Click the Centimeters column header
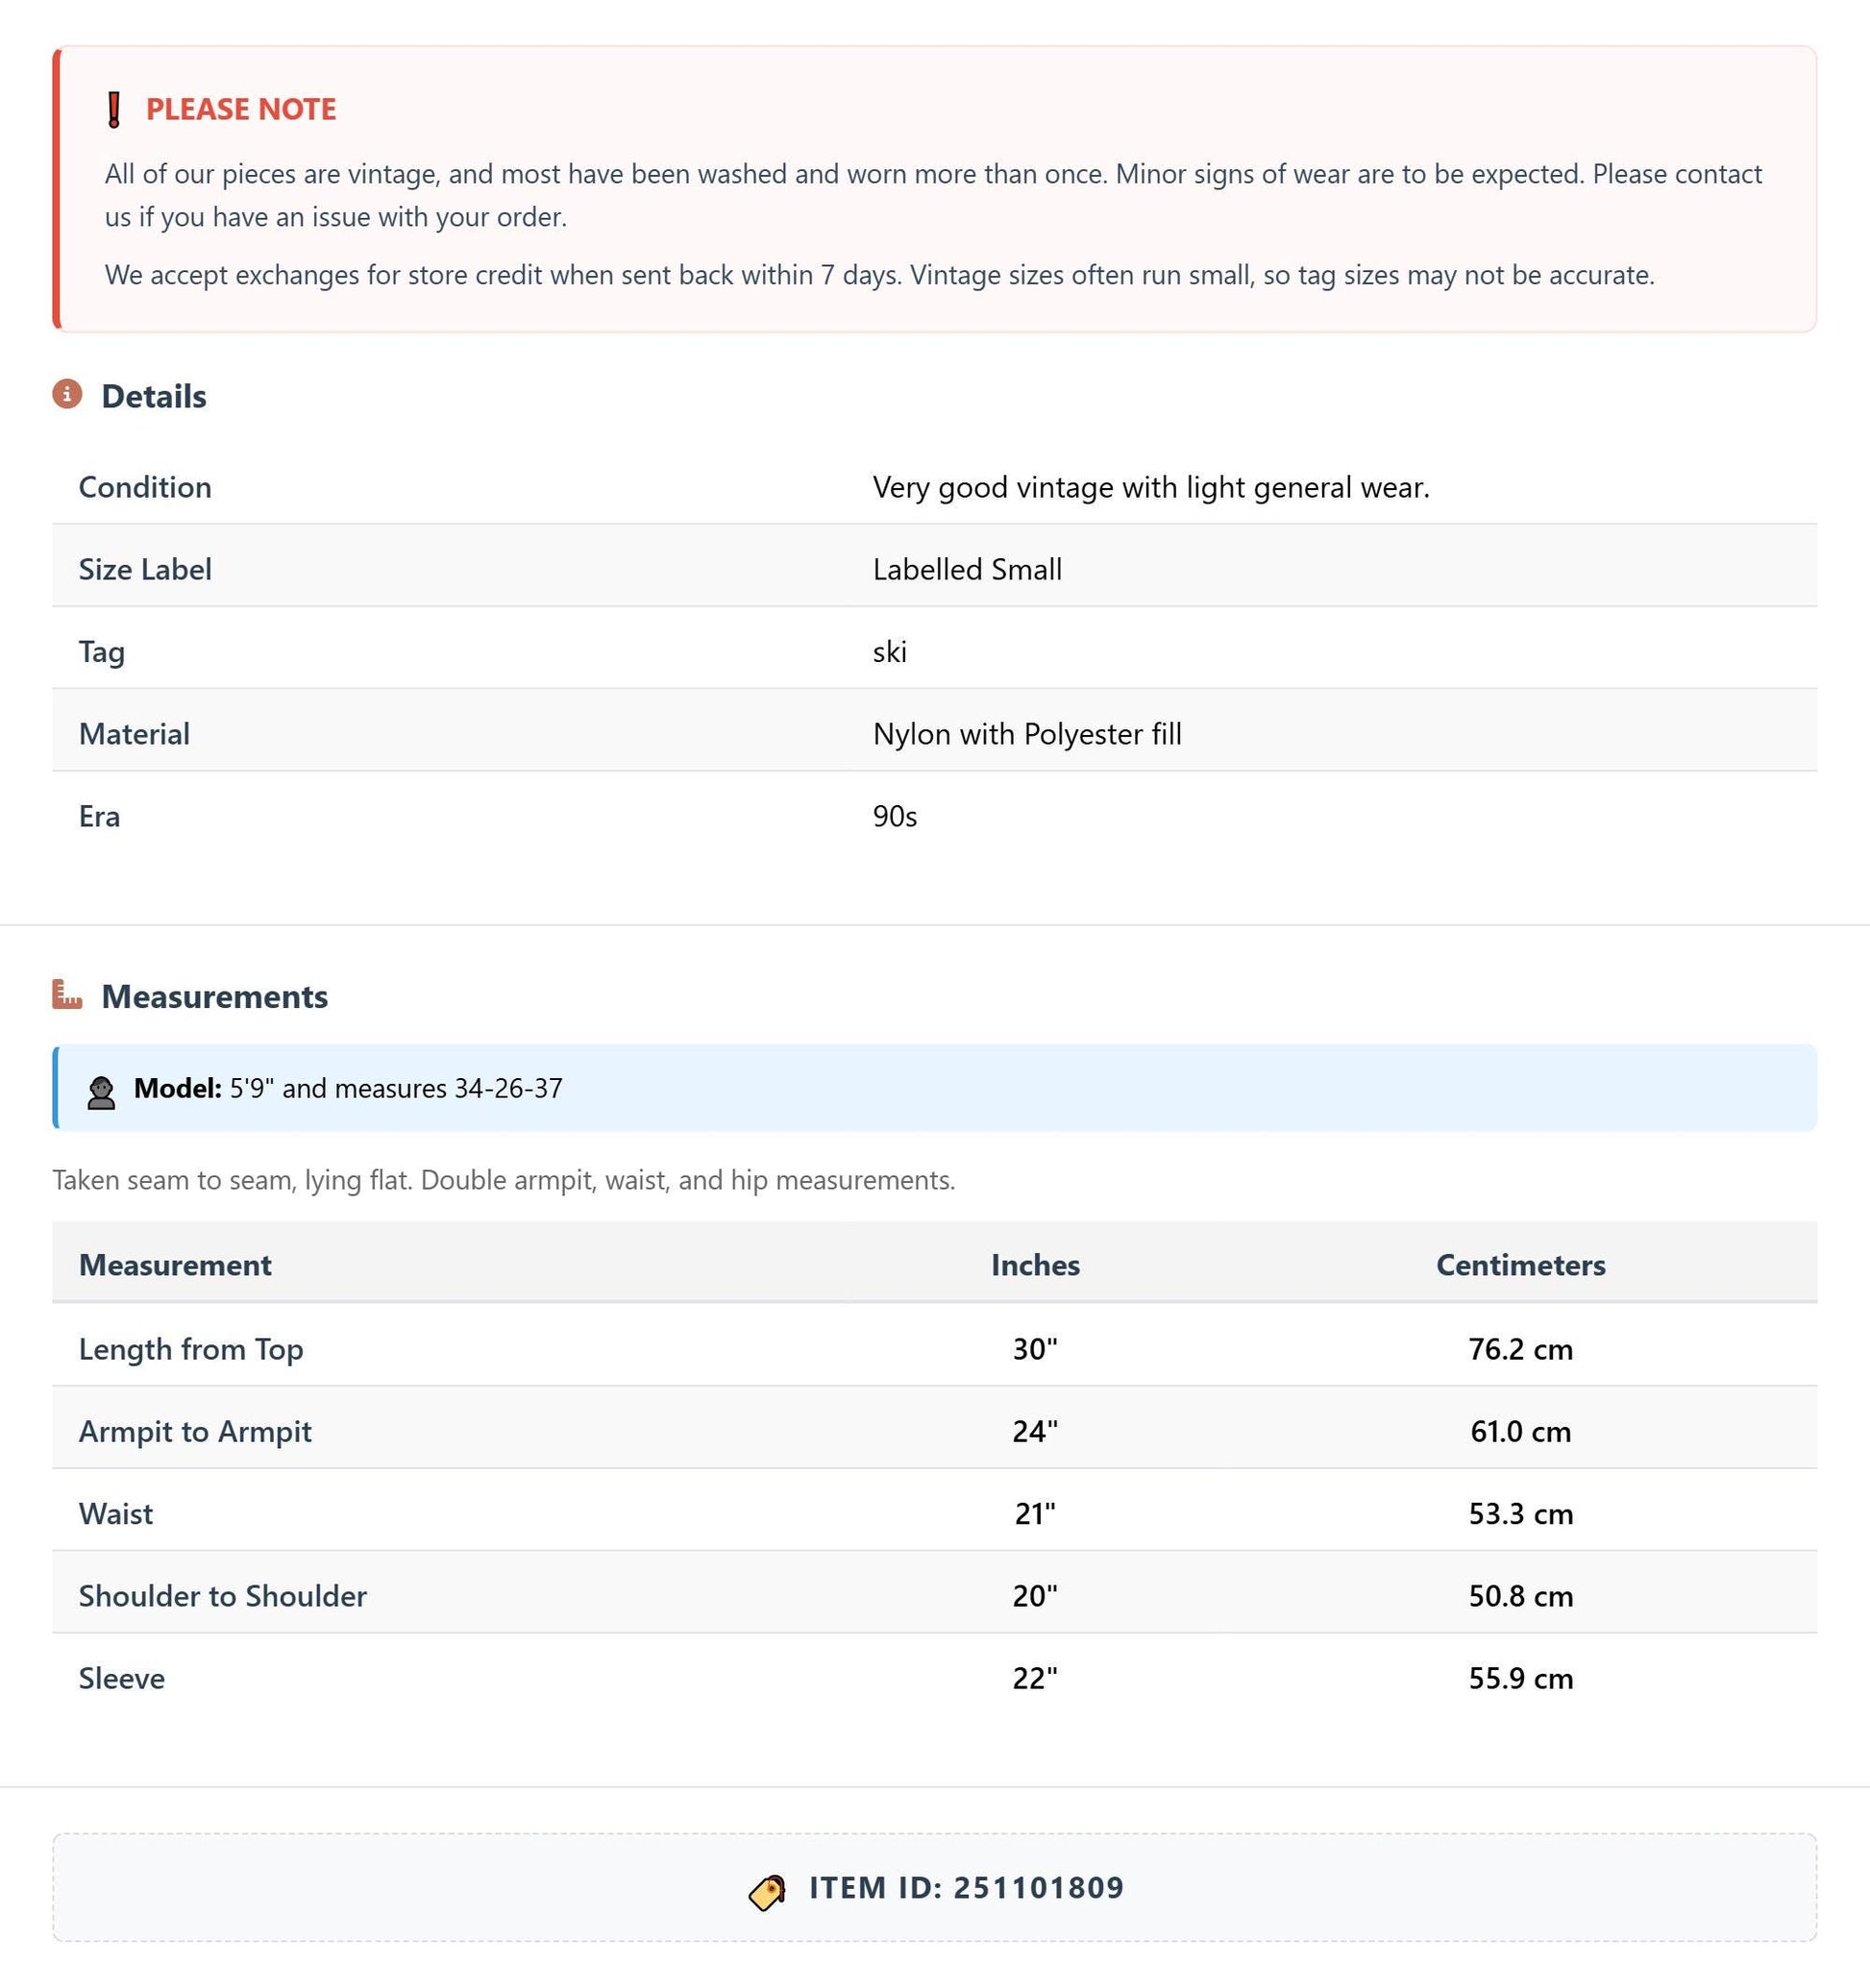Image resolution: width=1870 pixels, height=1988 pixels. tap(1520, 1265)
